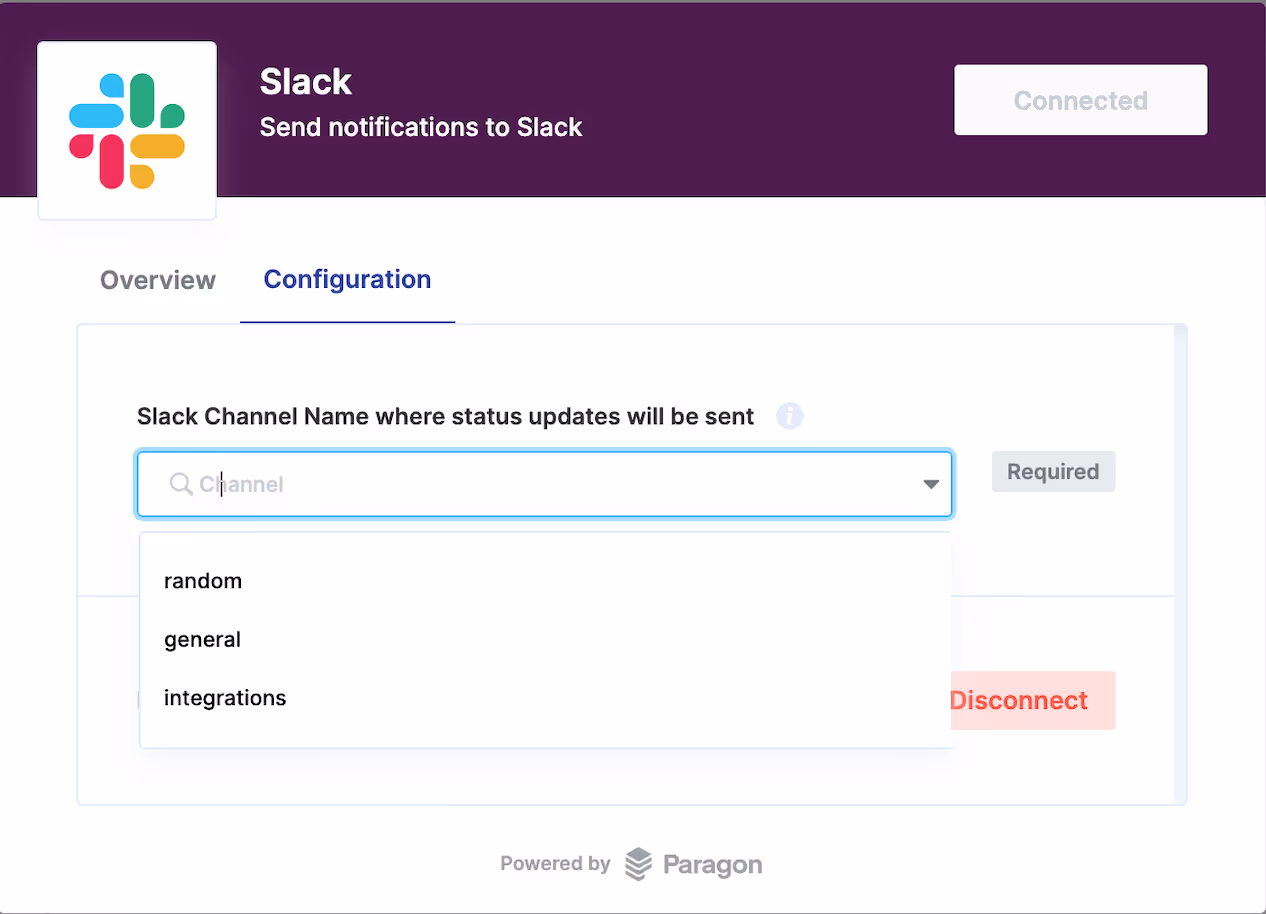Click the Powered by text in footer
This screenshot has height=914, width=1266.
[x=555, y=864]
